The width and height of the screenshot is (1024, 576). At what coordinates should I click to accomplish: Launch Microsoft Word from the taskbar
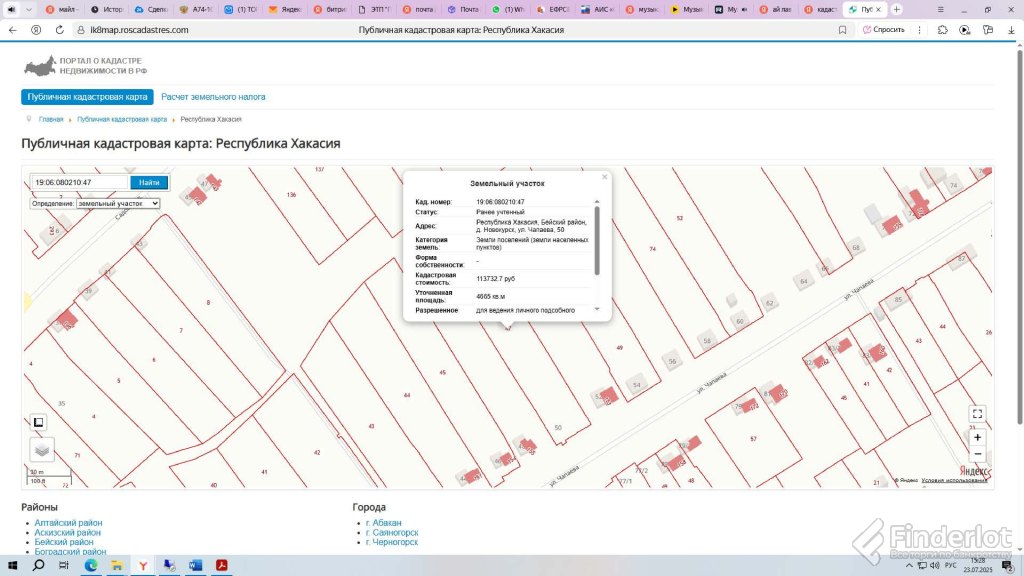tap(195, 565)
